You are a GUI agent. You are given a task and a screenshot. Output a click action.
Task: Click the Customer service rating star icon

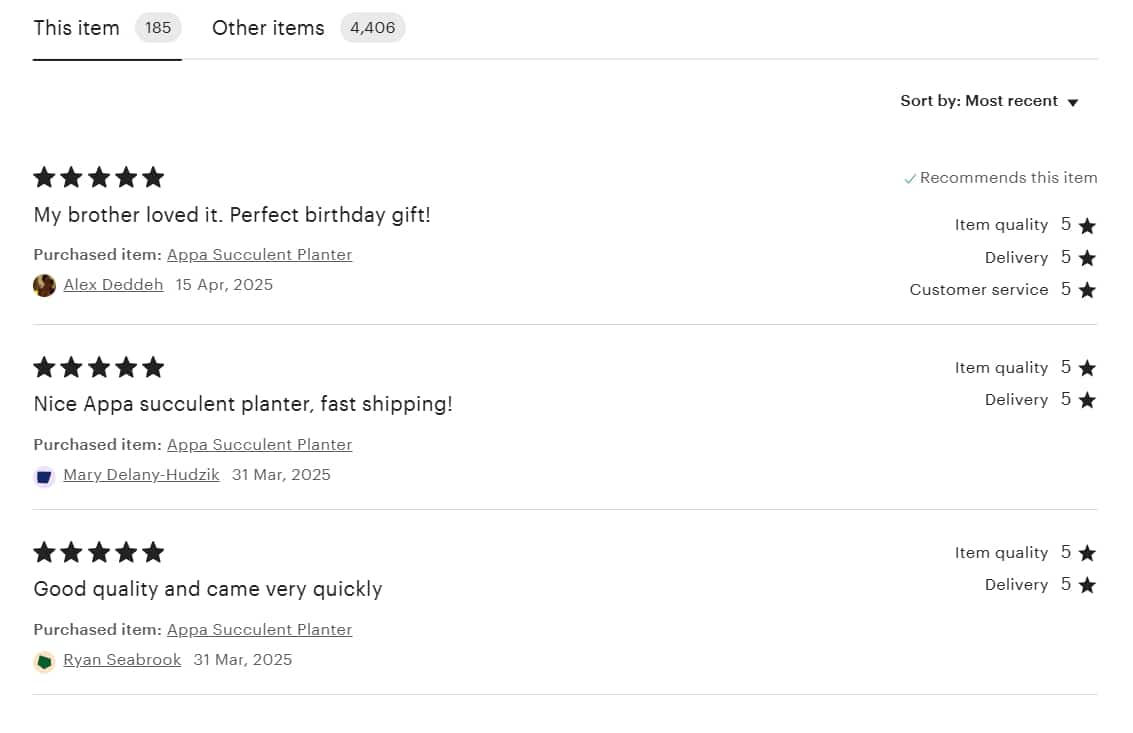tap(1087, 290)
